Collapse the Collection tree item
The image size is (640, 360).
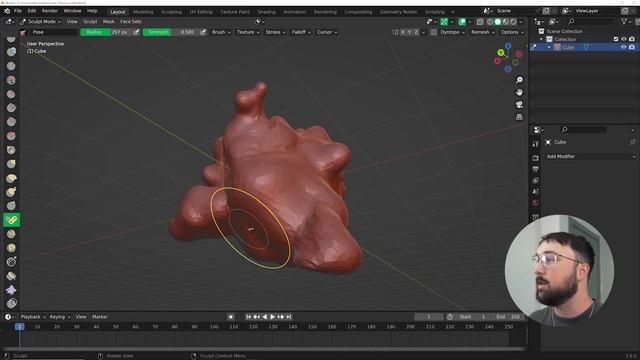[542, 39]
